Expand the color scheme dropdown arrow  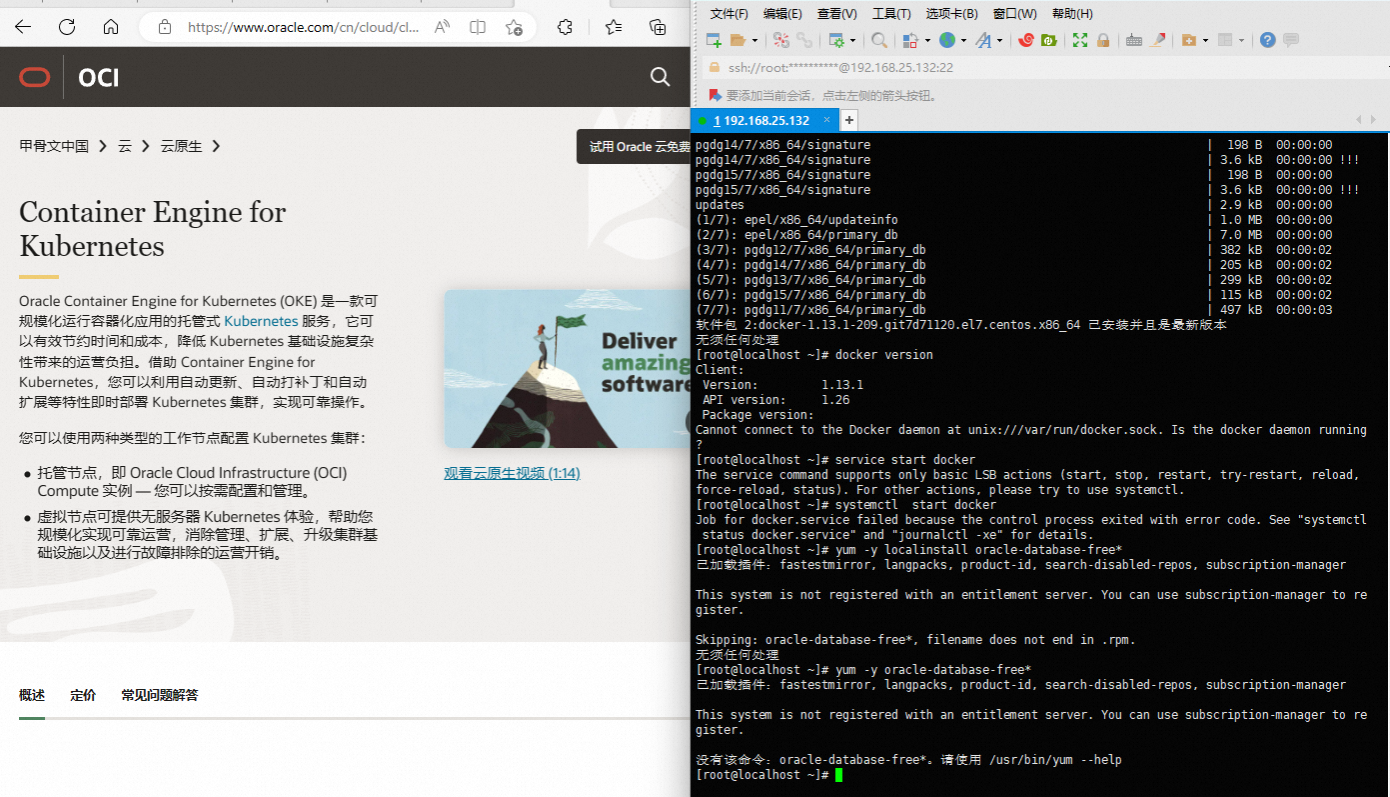(x=928, y=40)
